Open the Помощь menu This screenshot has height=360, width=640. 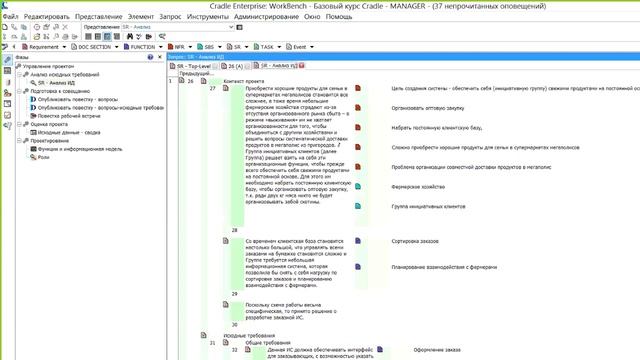pos(339,17)
